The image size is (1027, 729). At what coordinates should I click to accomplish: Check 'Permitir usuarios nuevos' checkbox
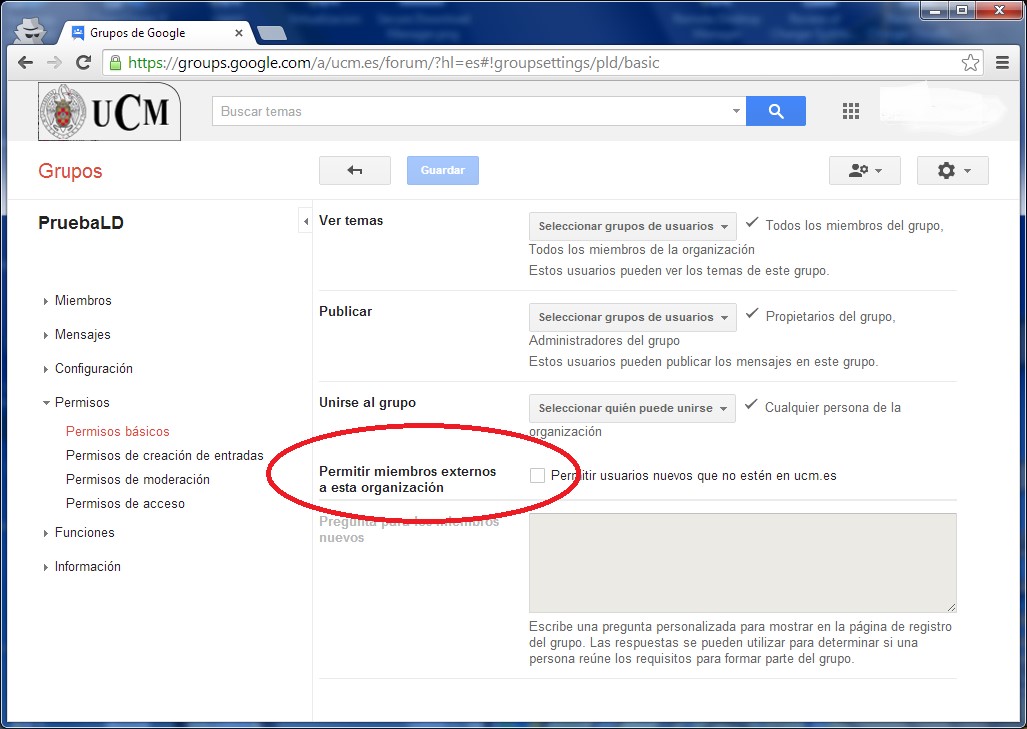click(537, 476)
